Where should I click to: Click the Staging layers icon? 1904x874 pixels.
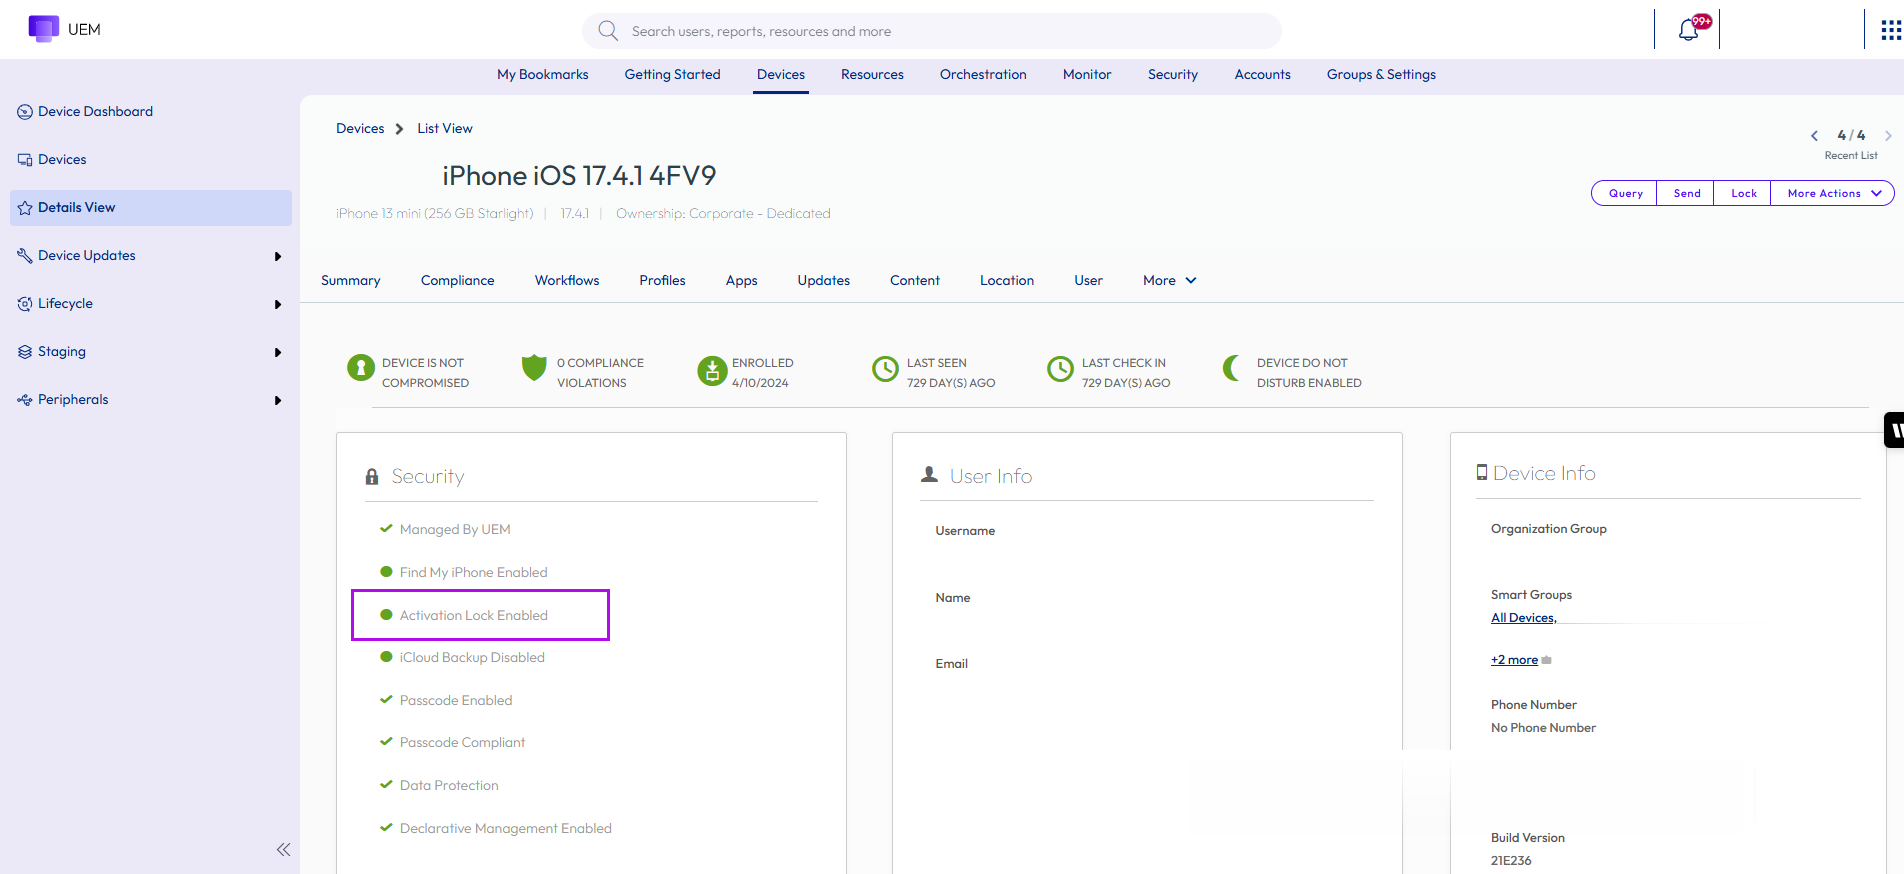(25, 352)
